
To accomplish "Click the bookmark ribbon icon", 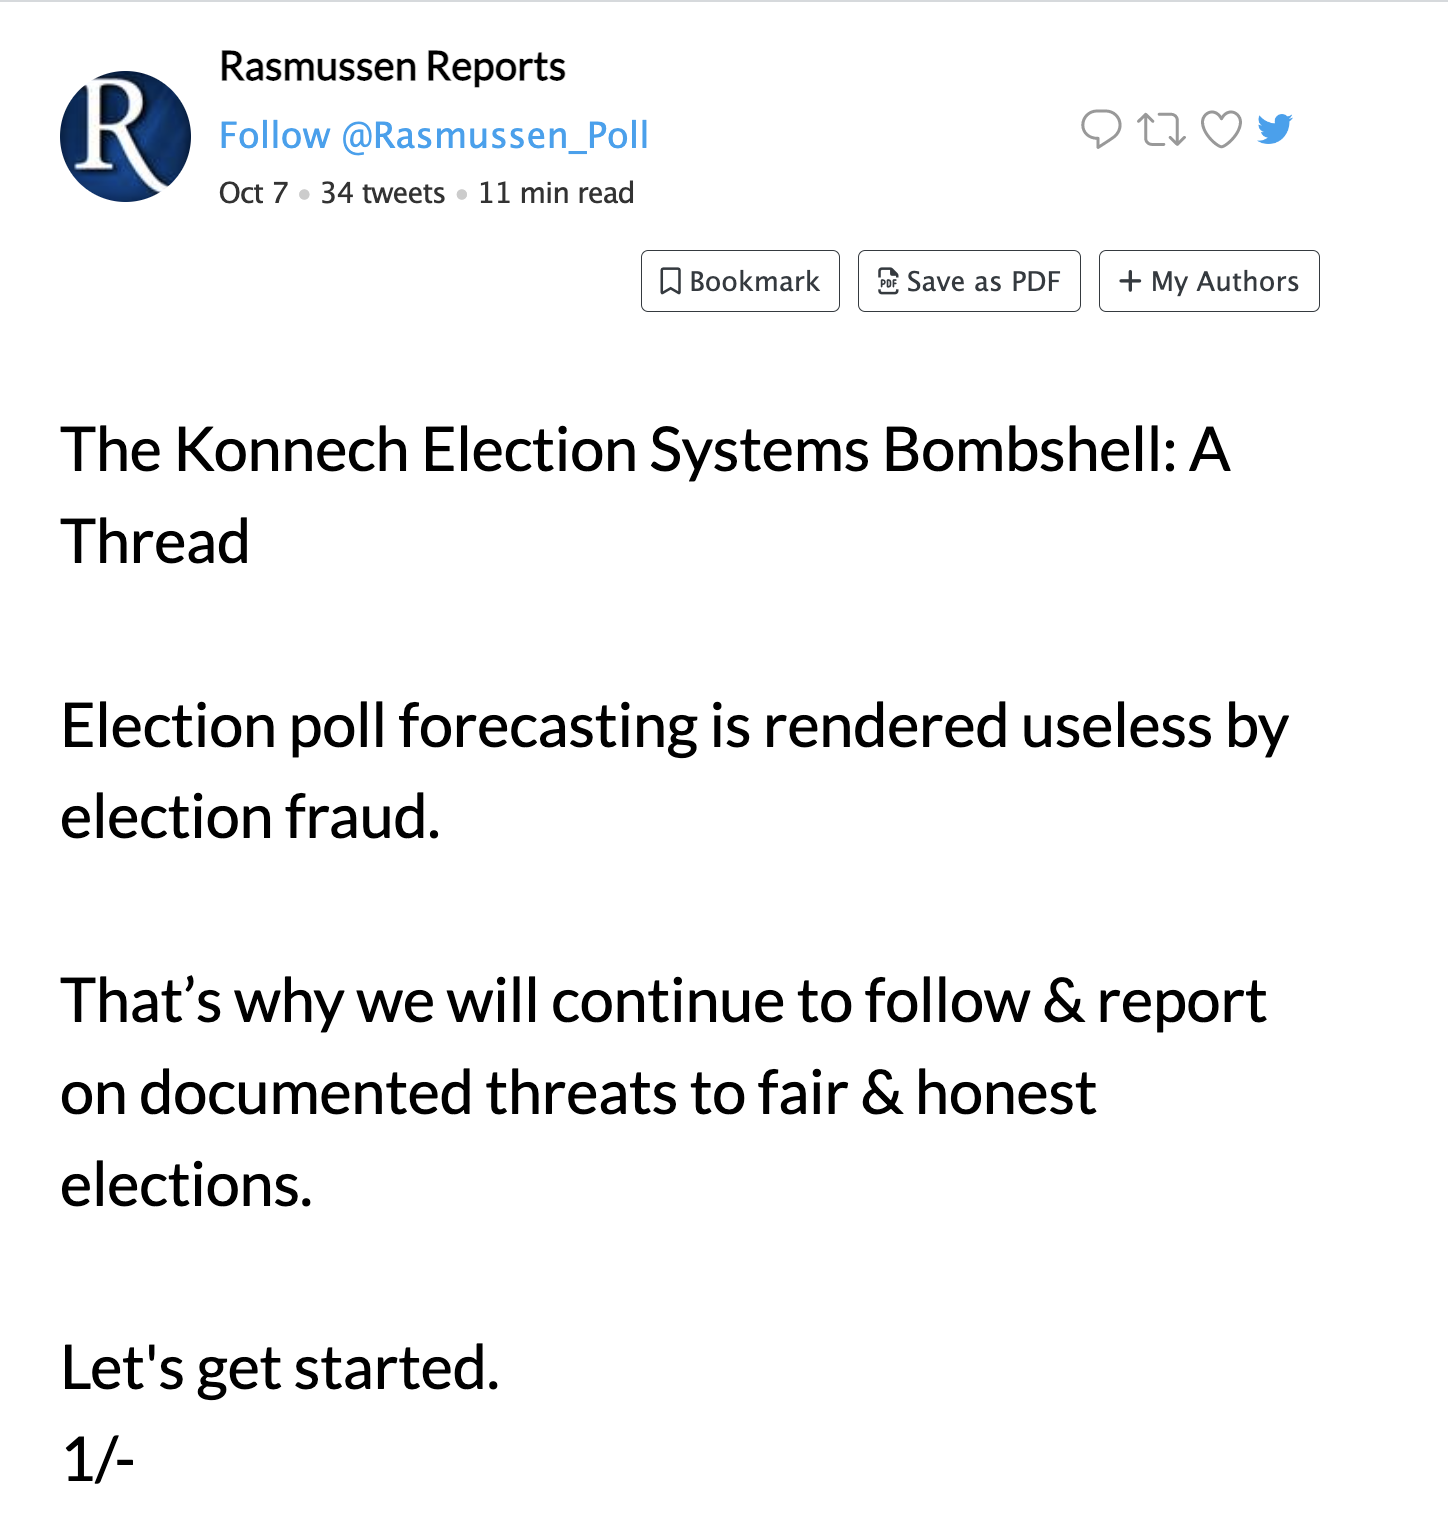I will 671,281.
